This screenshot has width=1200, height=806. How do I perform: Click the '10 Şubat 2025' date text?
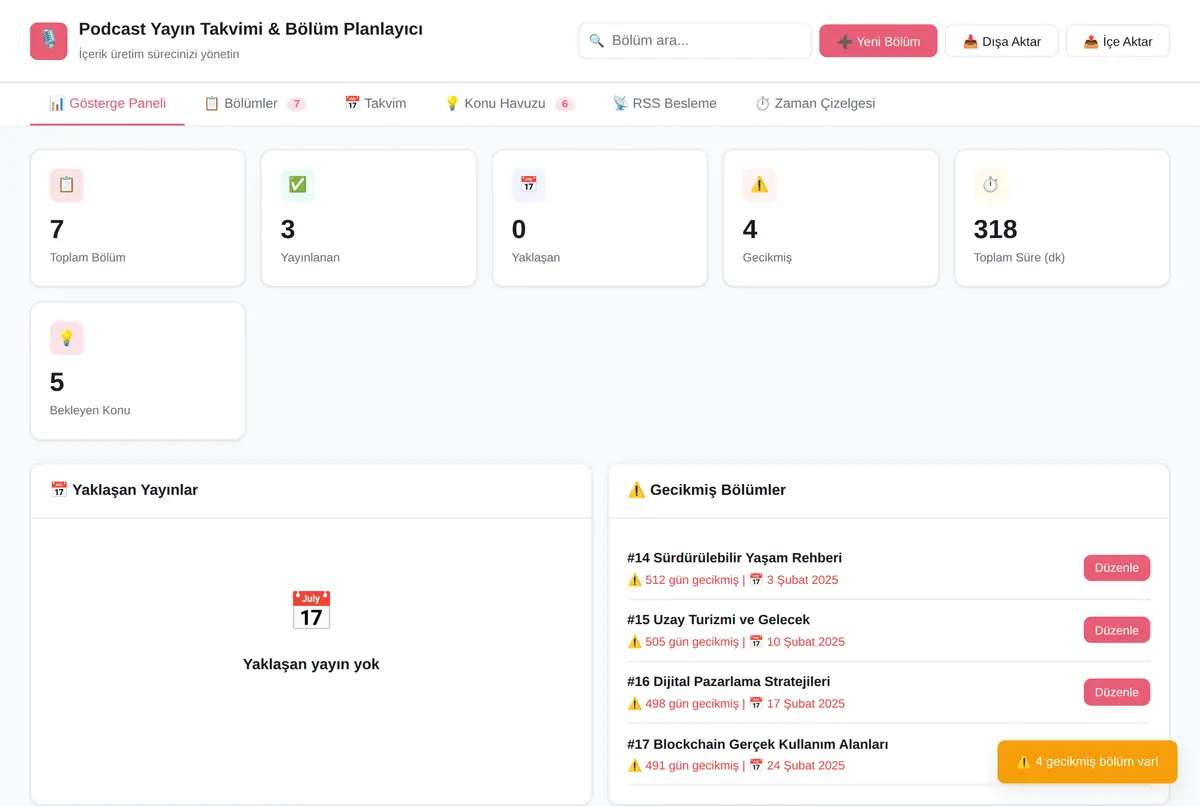tap(806, 642)
